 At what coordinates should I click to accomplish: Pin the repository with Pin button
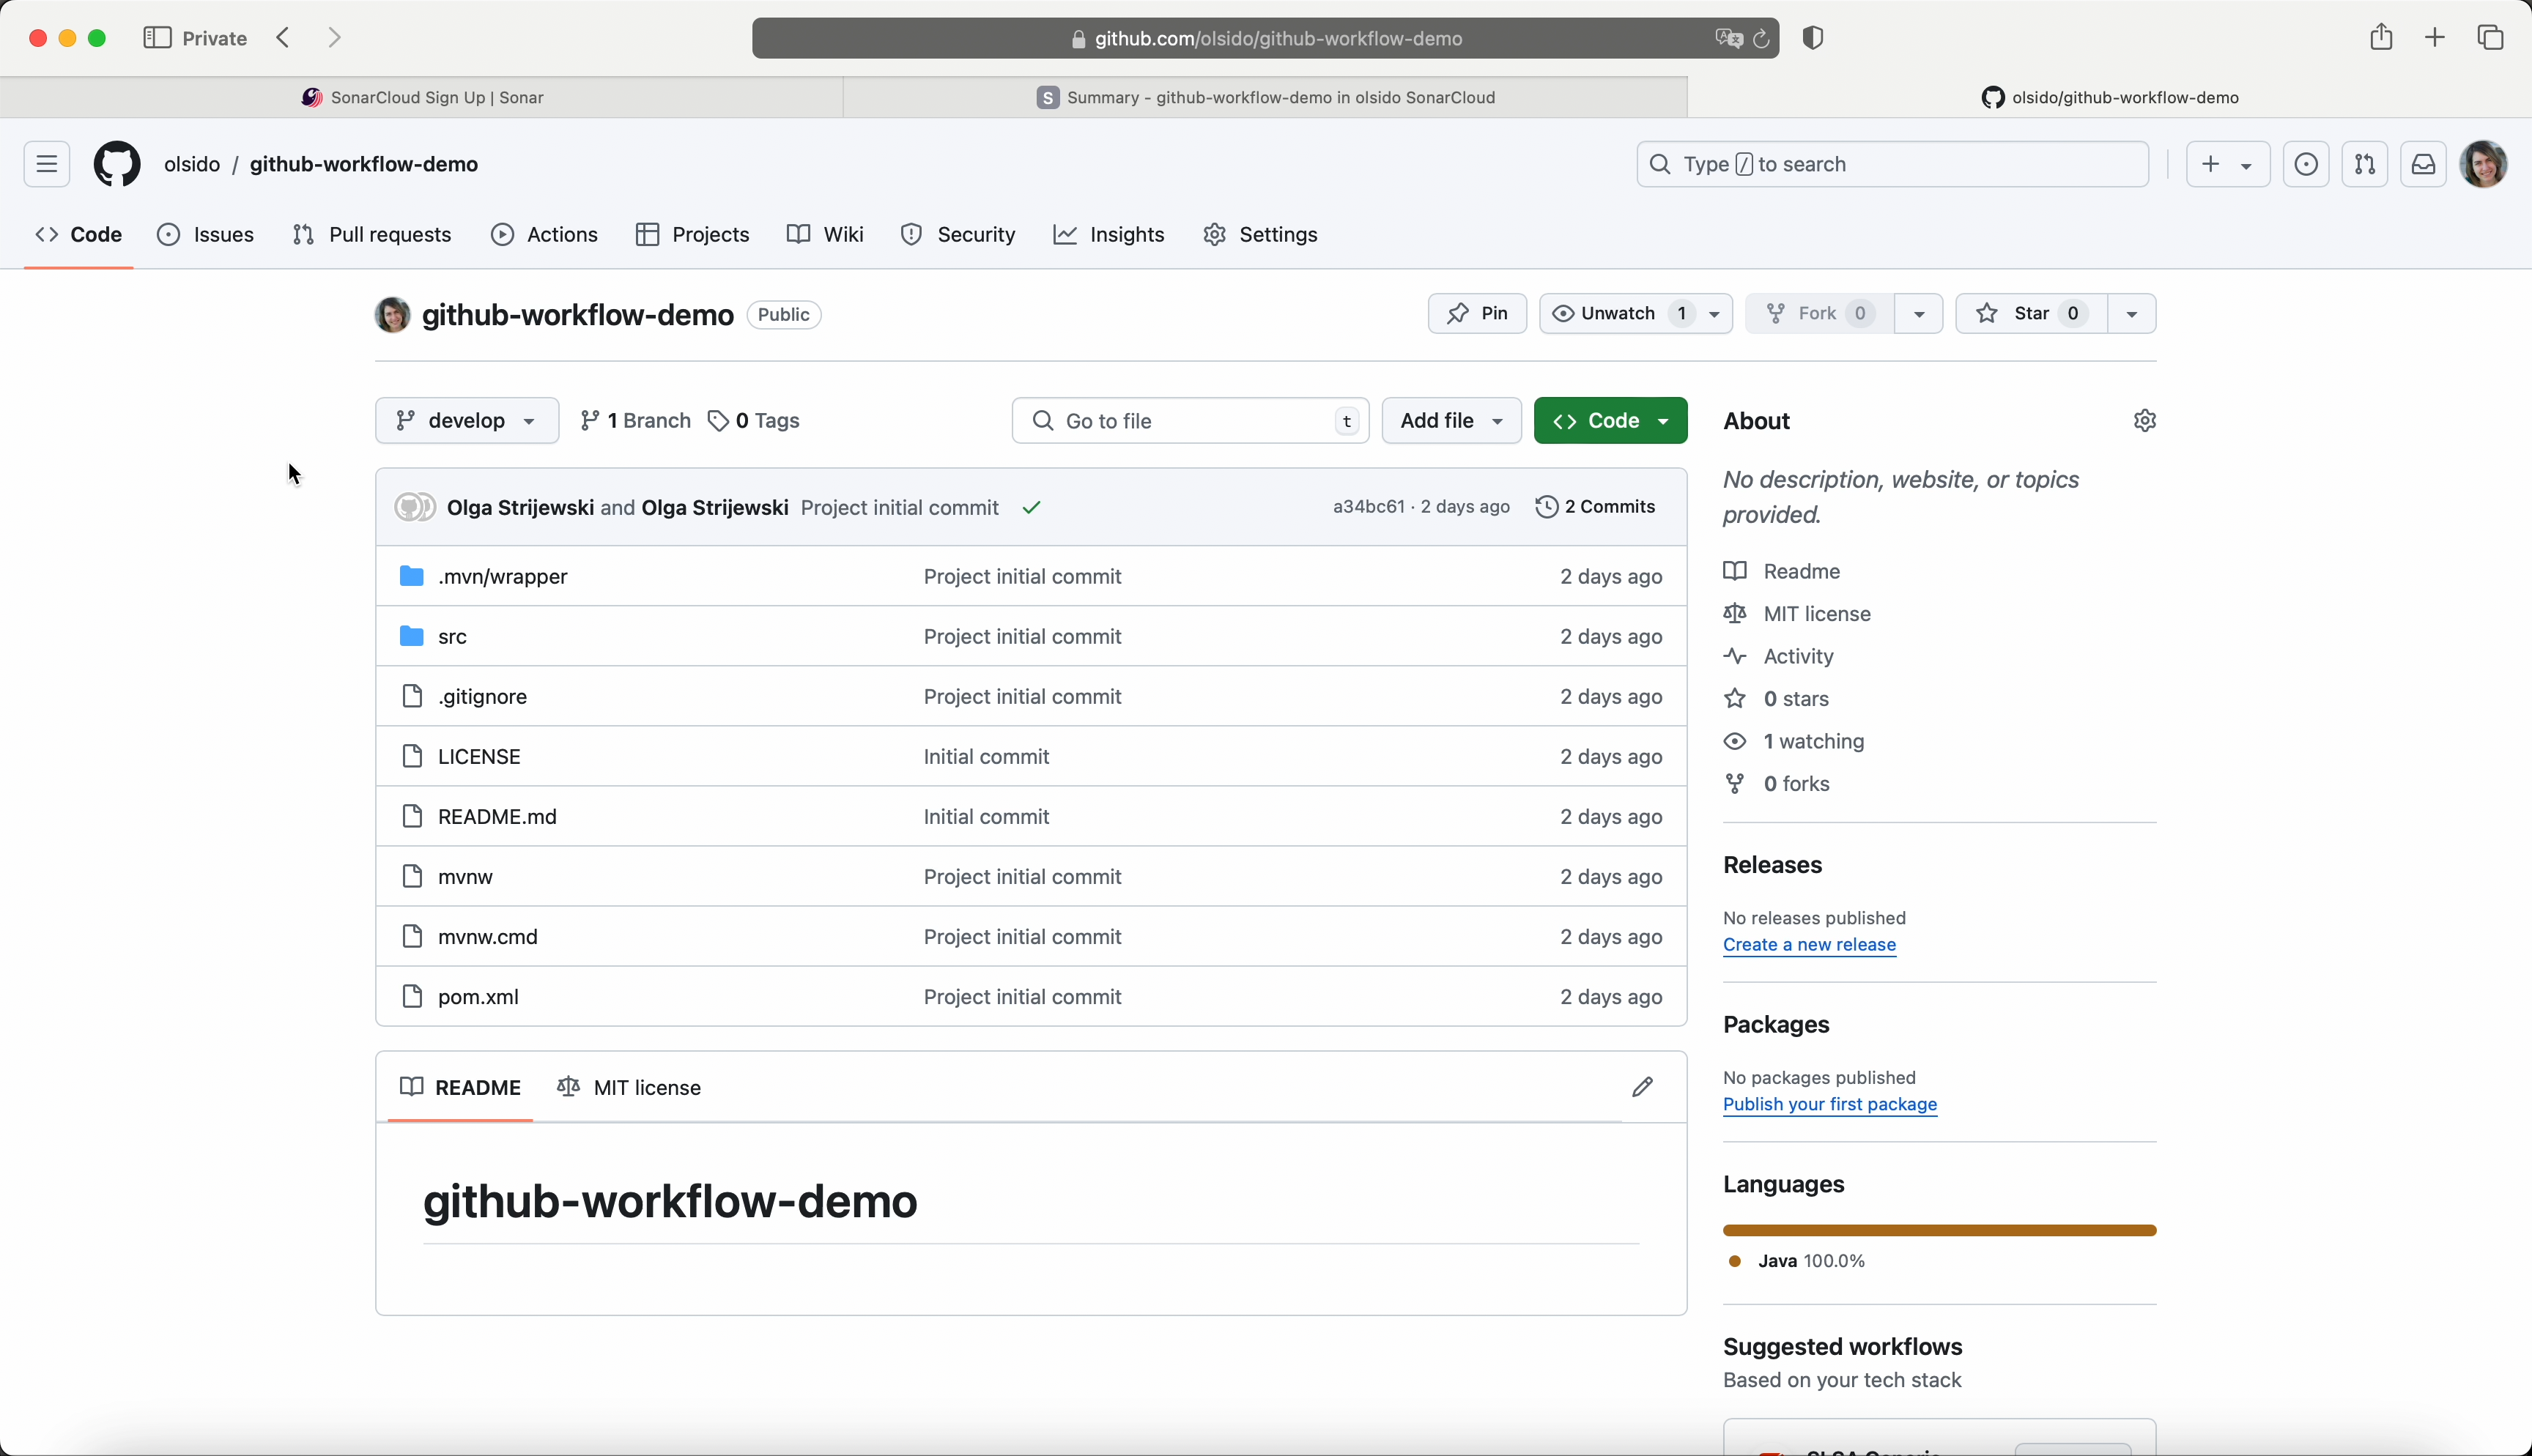(x=1477, y=314)
